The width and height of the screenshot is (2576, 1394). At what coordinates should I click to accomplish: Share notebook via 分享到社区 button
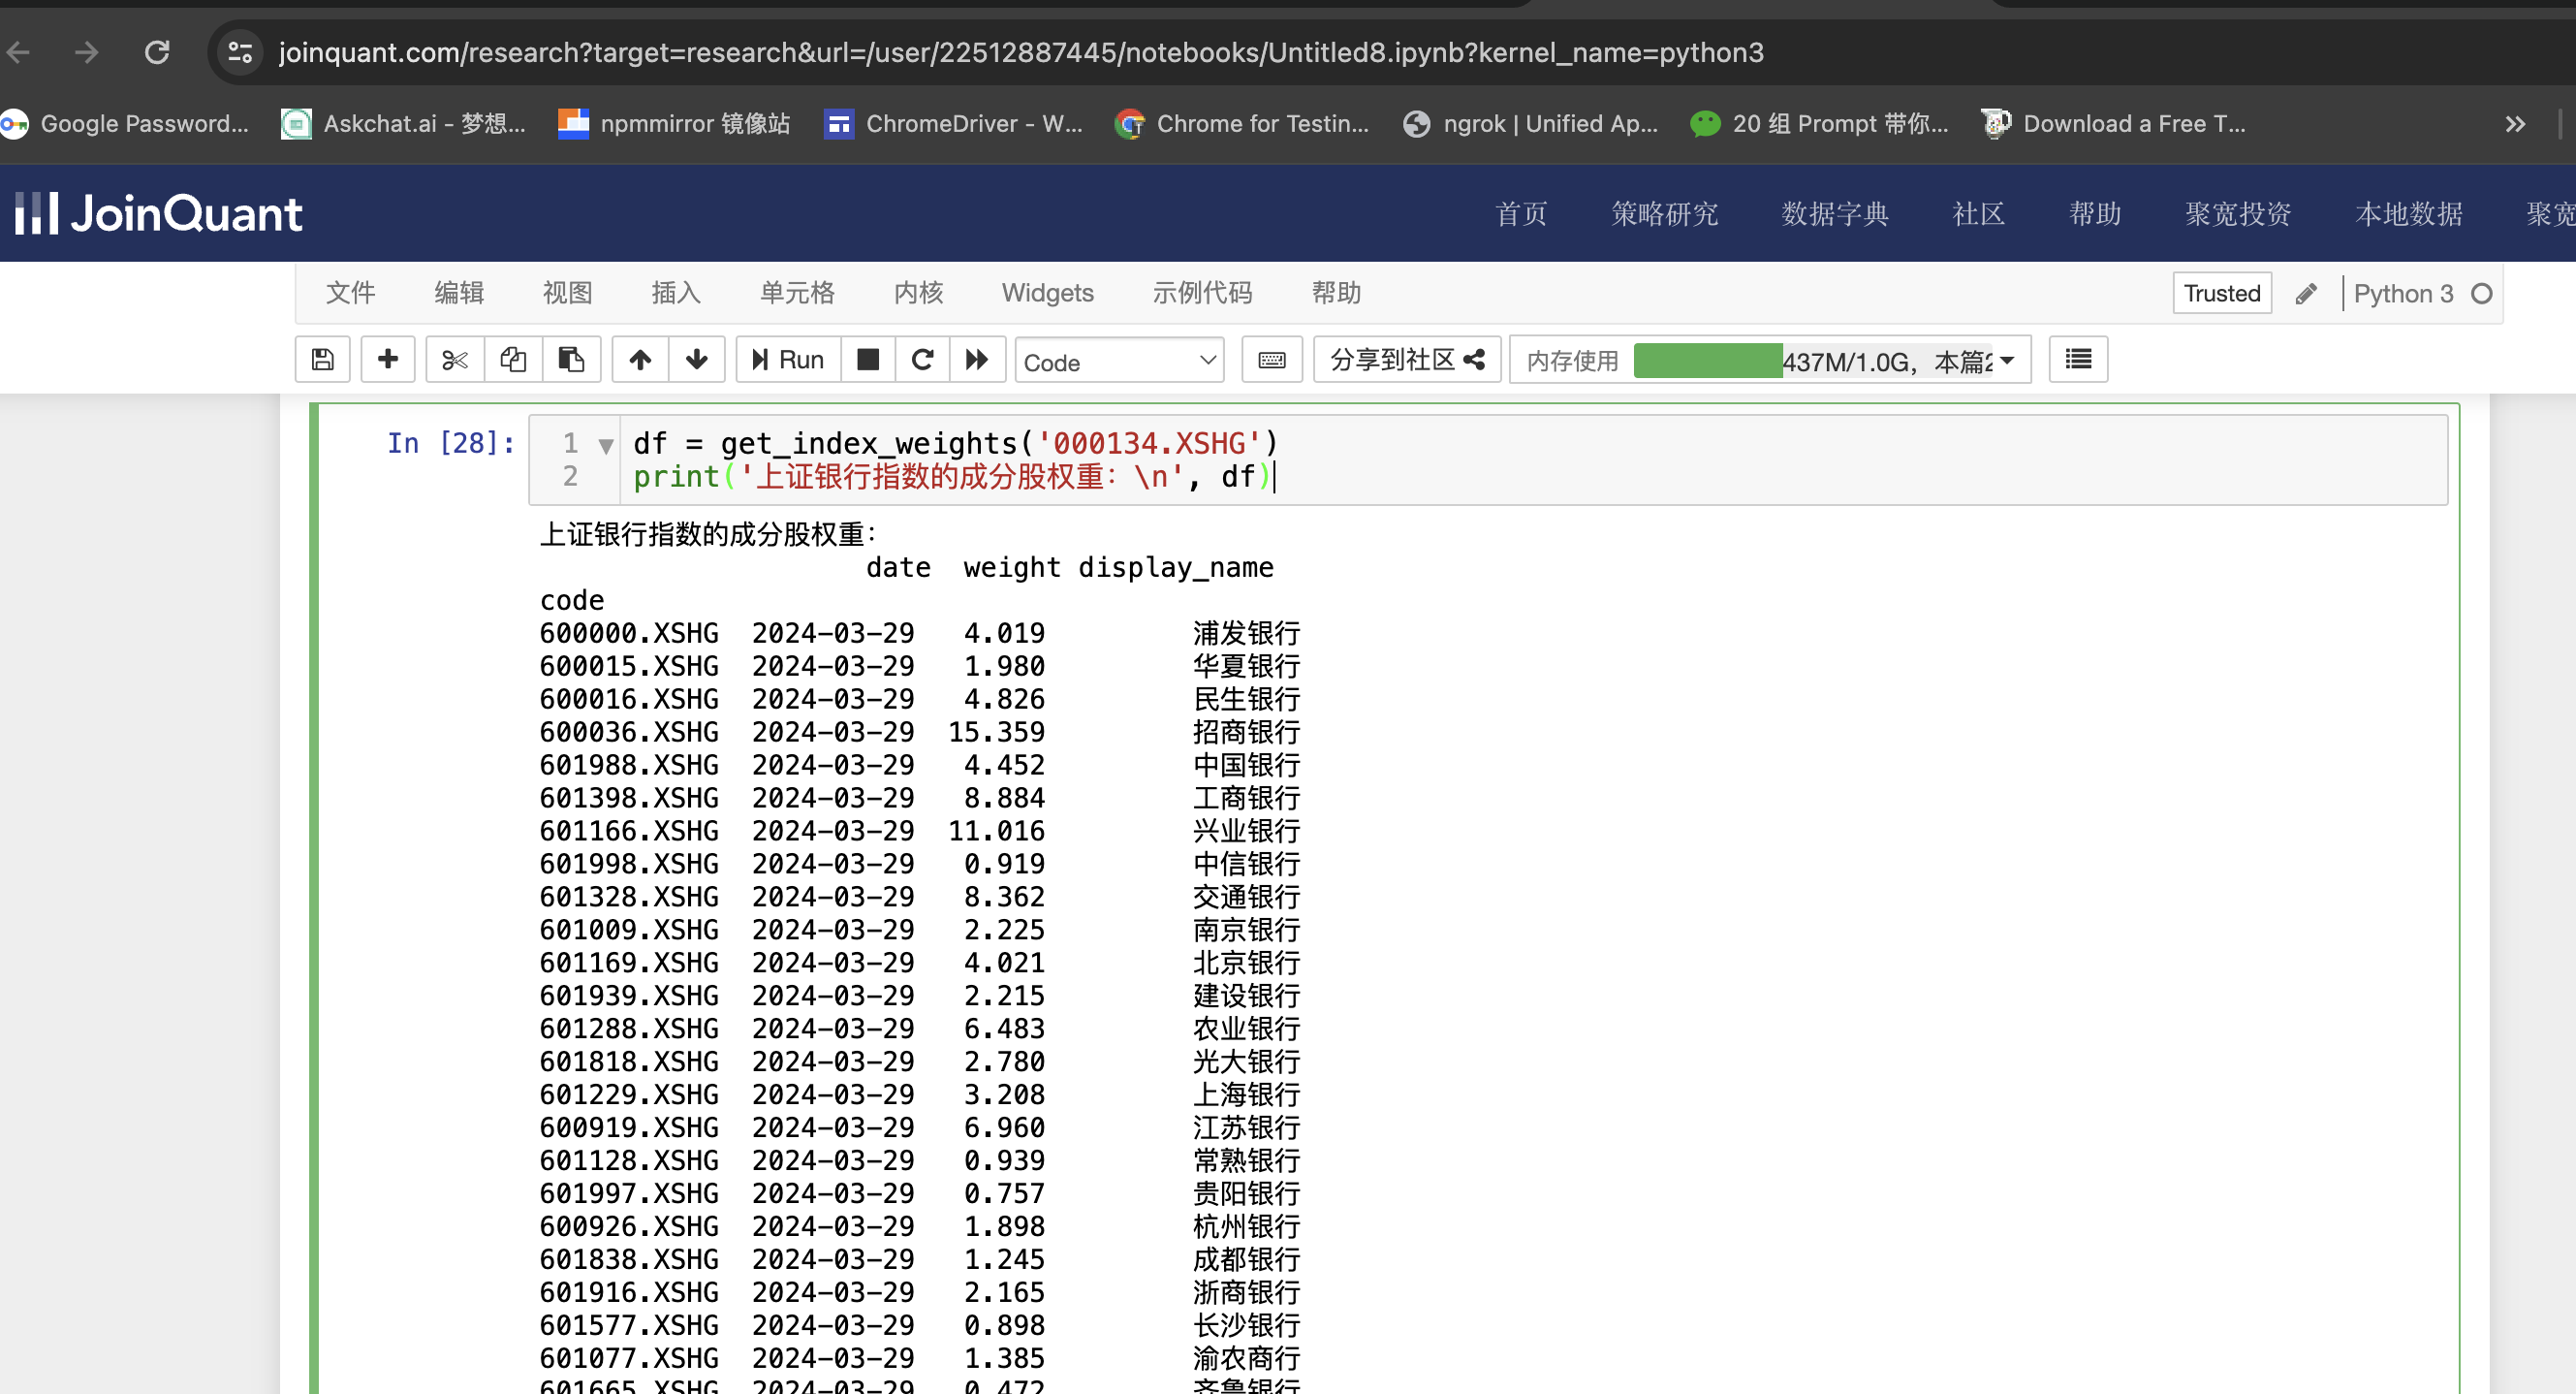[x=1406, y=359]
